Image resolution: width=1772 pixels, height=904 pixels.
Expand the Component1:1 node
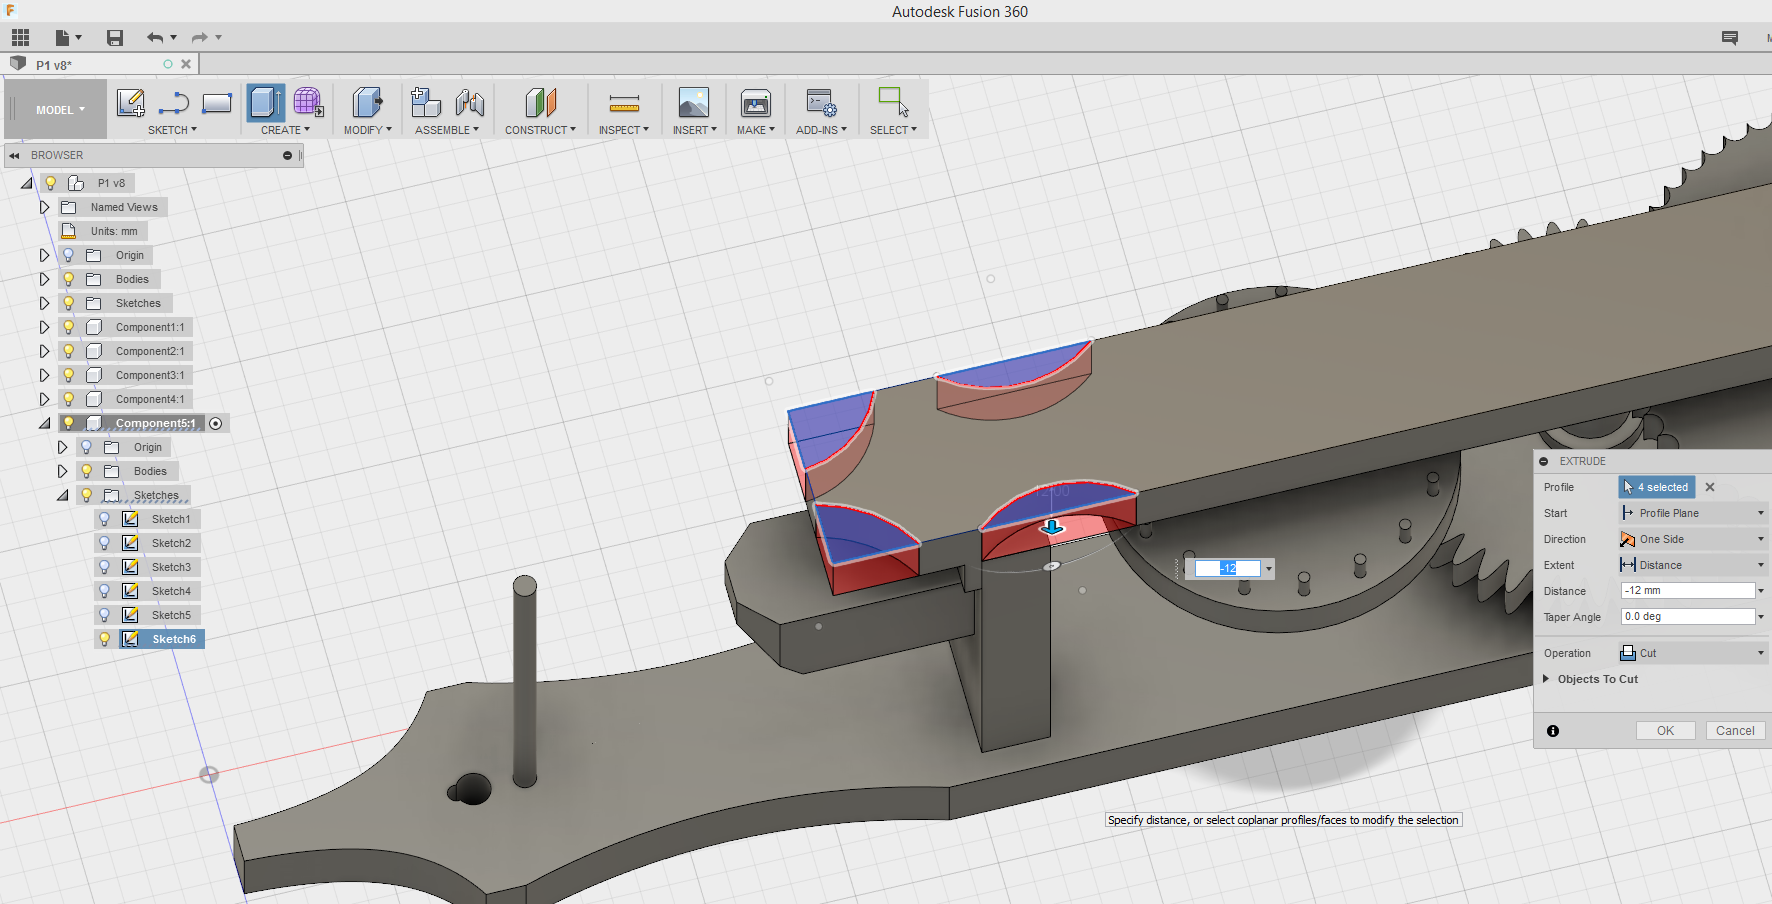pos(44,327)
